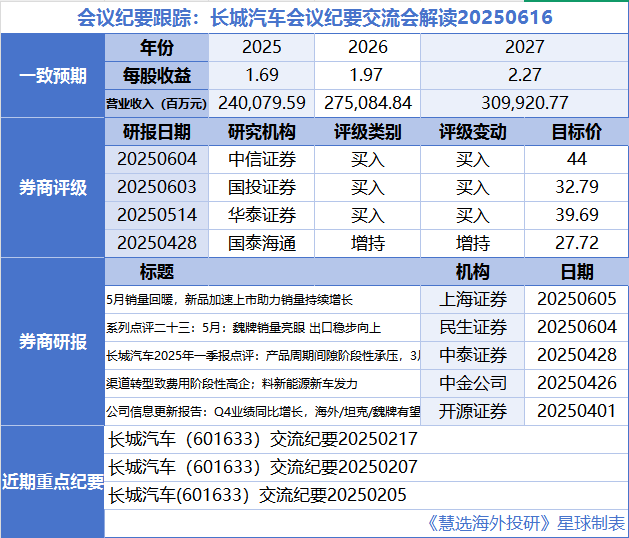Select the 上海证券 cell
The width and height of the screenshot is (629, 538).
[472, 300]
